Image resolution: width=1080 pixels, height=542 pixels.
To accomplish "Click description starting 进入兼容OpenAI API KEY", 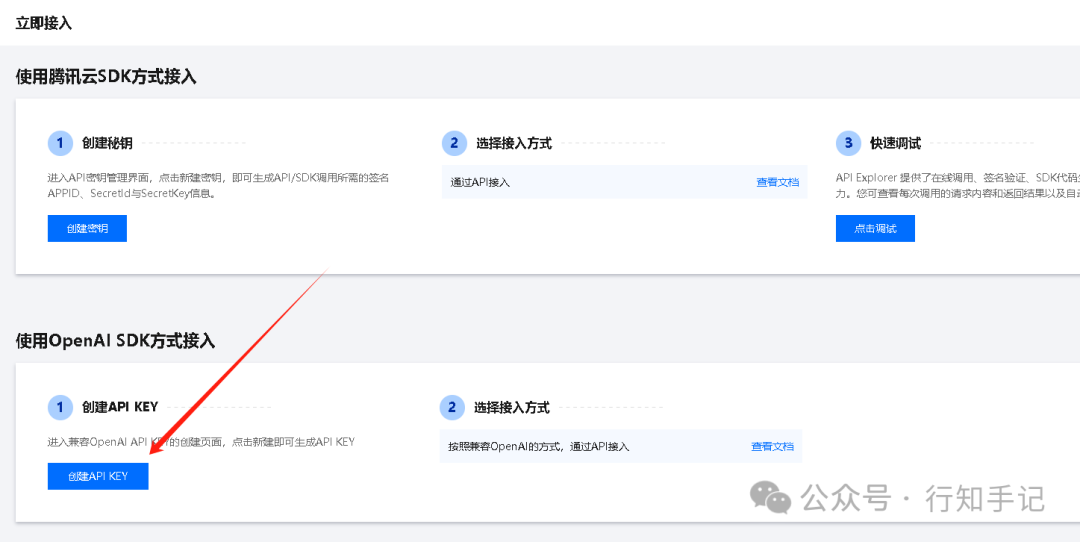I will (201, 441).
